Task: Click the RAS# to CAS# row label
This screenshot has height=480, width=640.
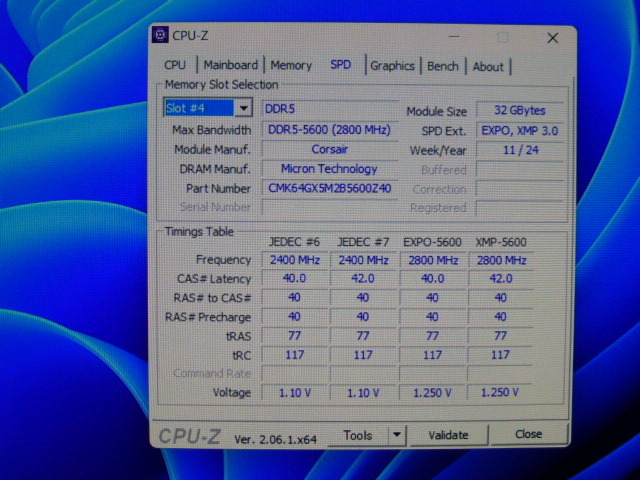Action: point(212,298)
